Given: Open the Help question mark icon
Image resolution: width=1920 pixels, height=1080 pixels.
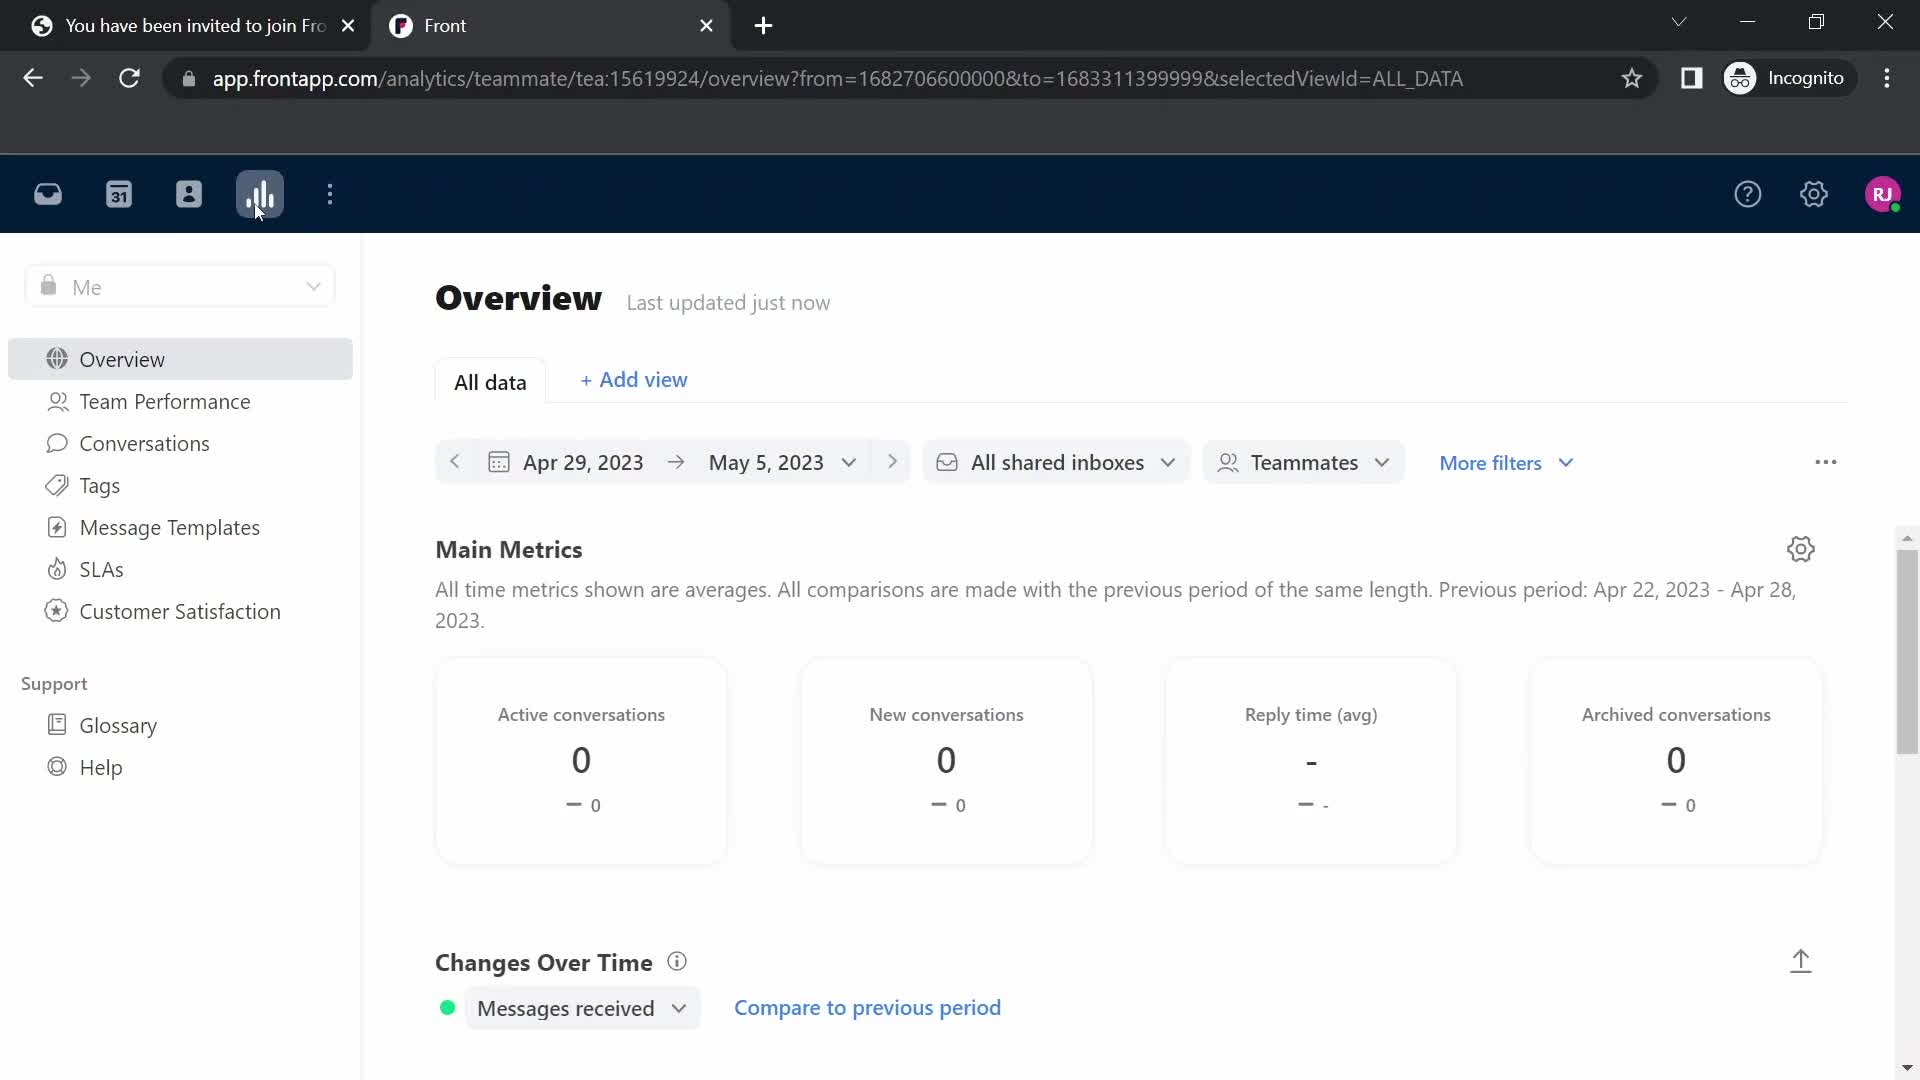Looking at the screenshot, I should 1748,194.
